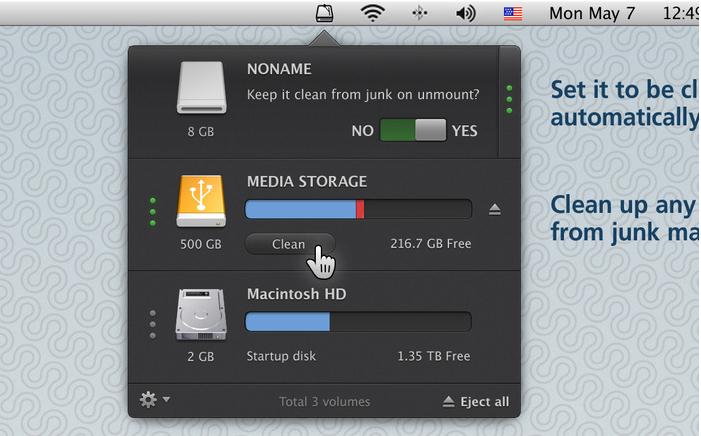Click the three green dots beside NONAME
The height and width of the screenshot is (436, 701).
tap(509, 99)
